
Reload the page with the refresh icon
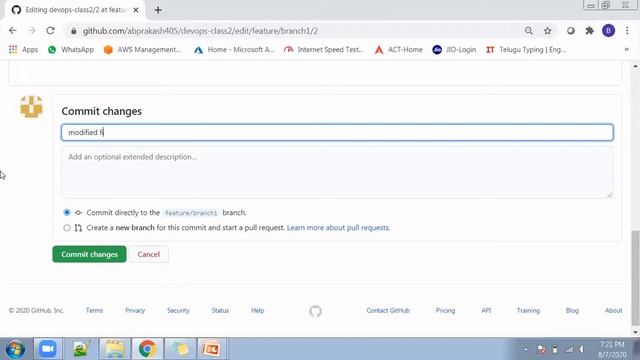click(50, 31)
